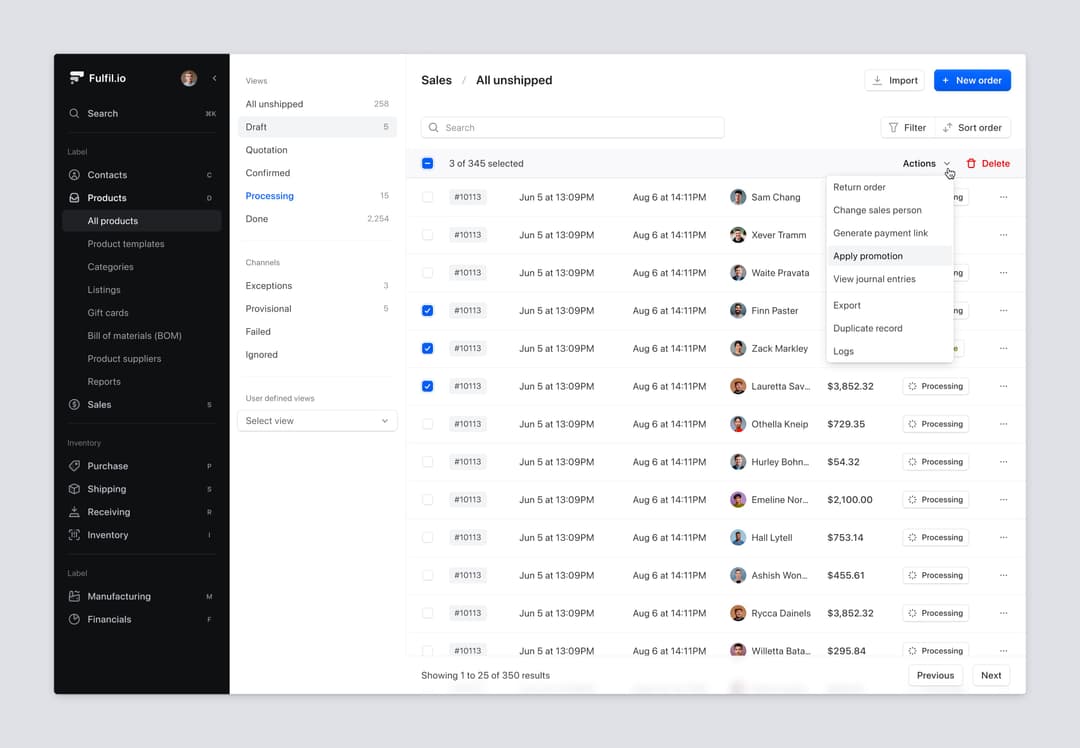
Task: Open the Inventory barcode icon item
Action: [x=74, y=535]
